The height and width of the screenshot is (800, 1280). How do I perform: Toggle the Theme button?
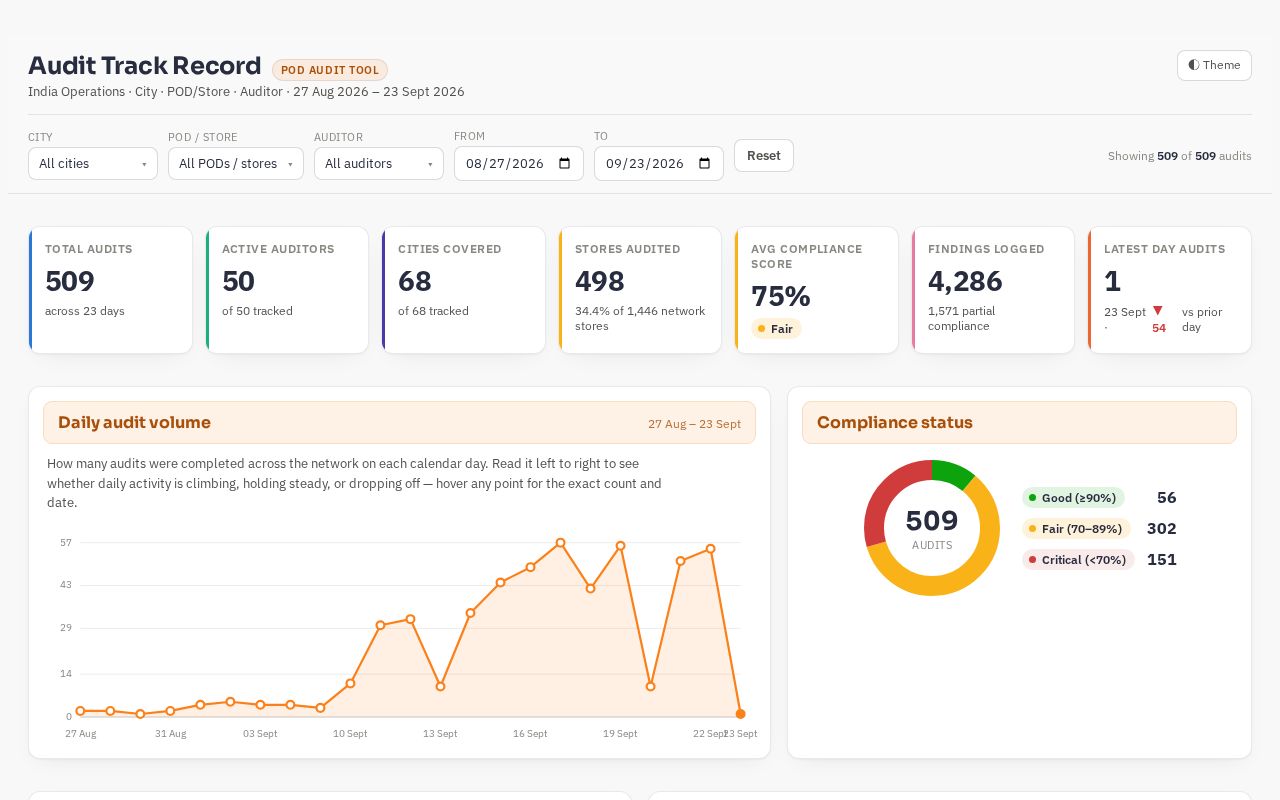(1214, 65)
